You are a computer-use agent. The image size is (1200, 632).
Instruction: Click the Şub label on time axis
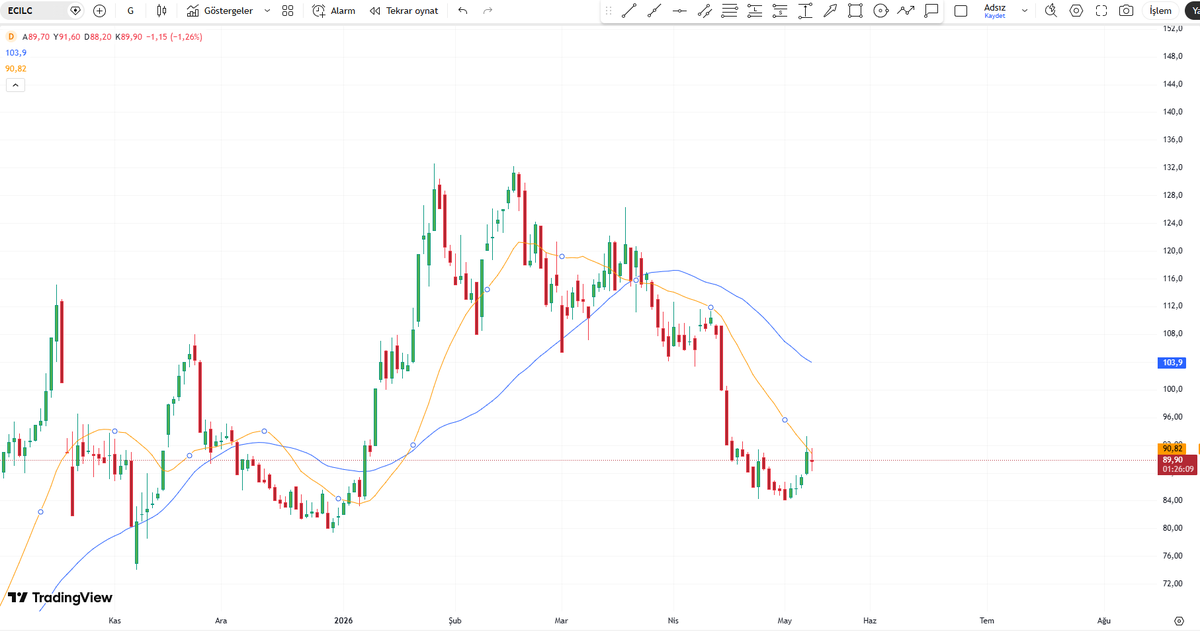455,620
